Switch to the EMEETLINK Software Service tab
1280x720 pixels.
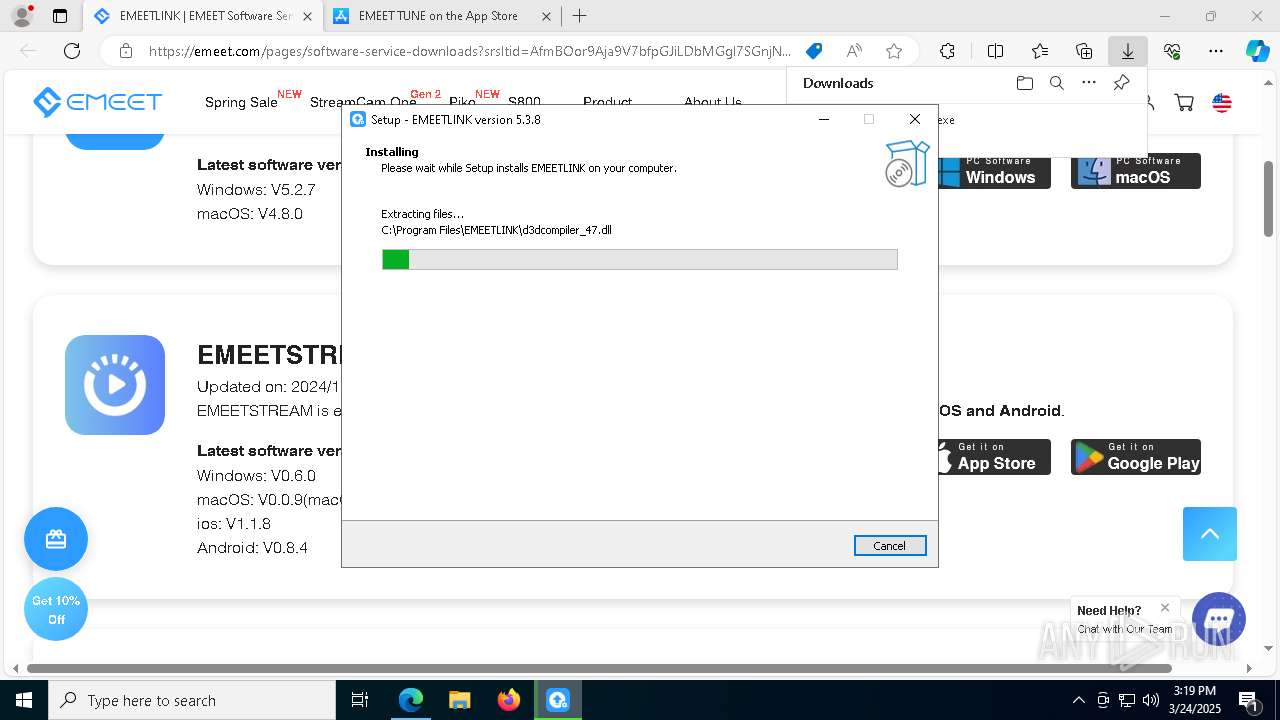(x=204, y=16)
